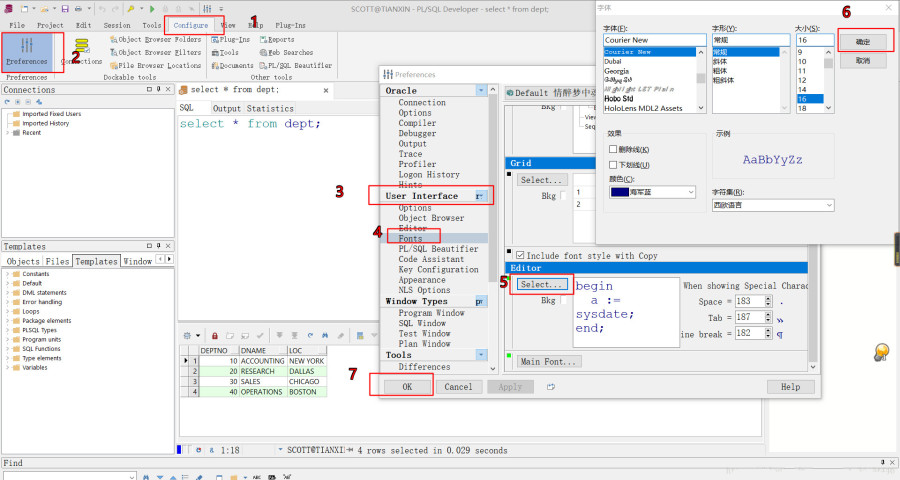Click the Print icon in quick access toolbar

78,9
